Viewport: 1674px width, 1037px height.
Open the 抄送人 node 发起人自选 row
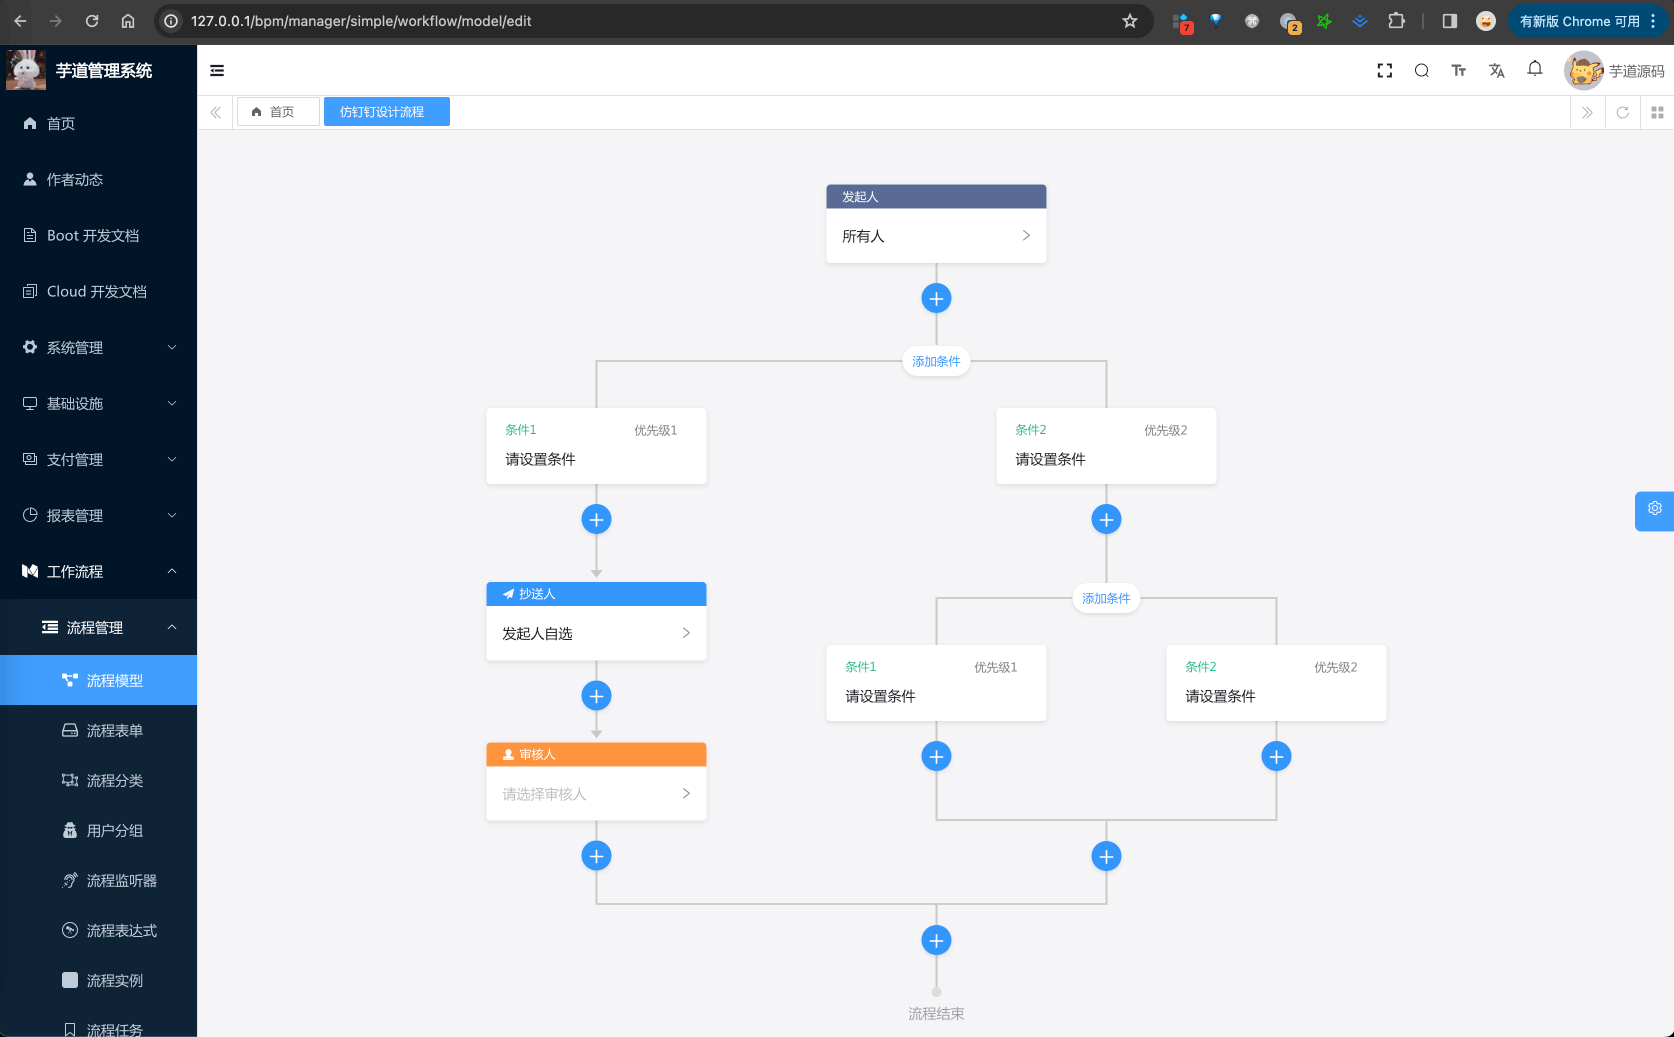(x=596, y=634)
